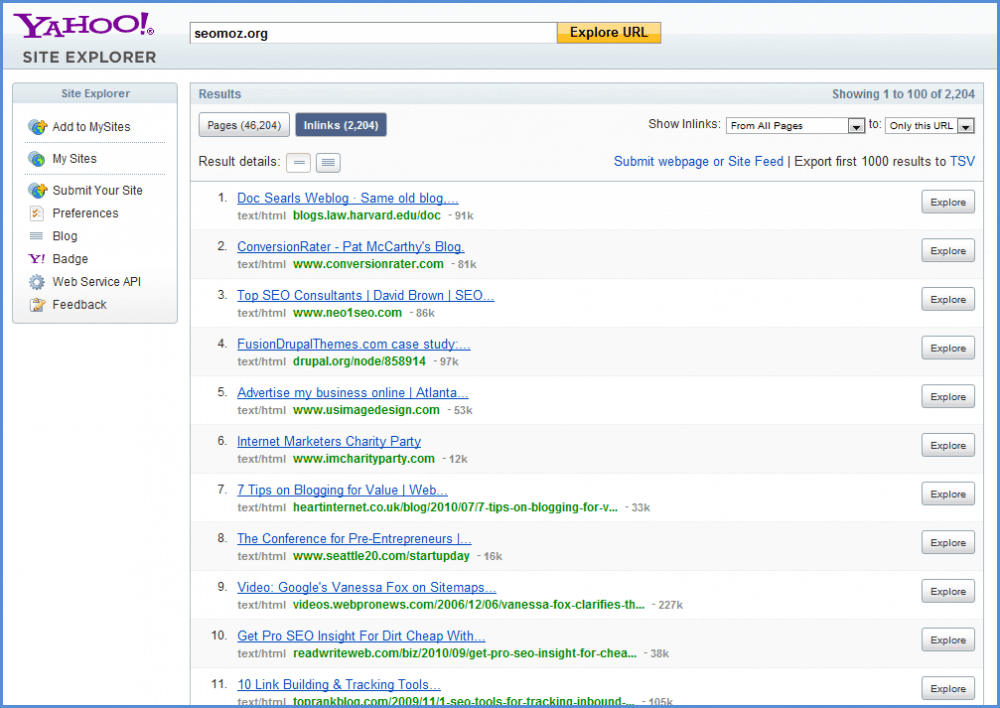Click the Feedback notepad icon
1000x708 pixels.
pos(37,304)
